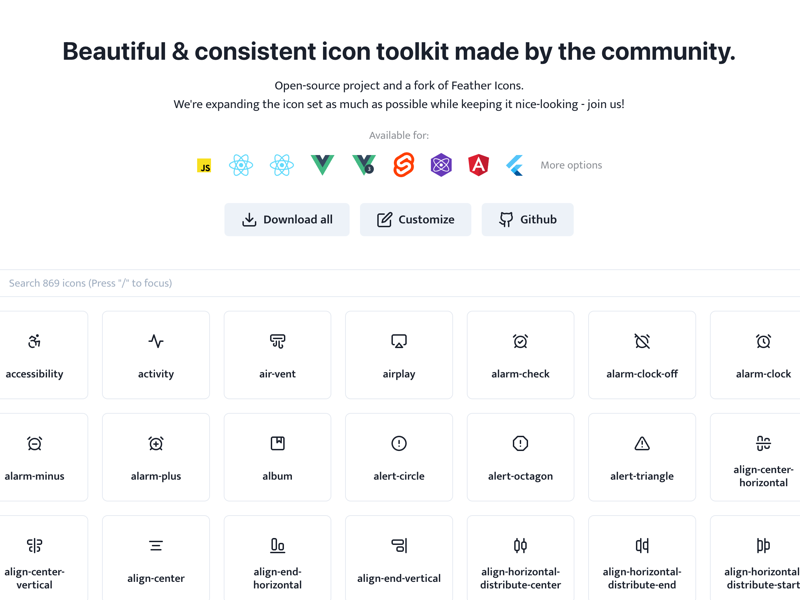Click the activity icon
The height and width of the screenshot is (600, 800).
coord(155,355)
